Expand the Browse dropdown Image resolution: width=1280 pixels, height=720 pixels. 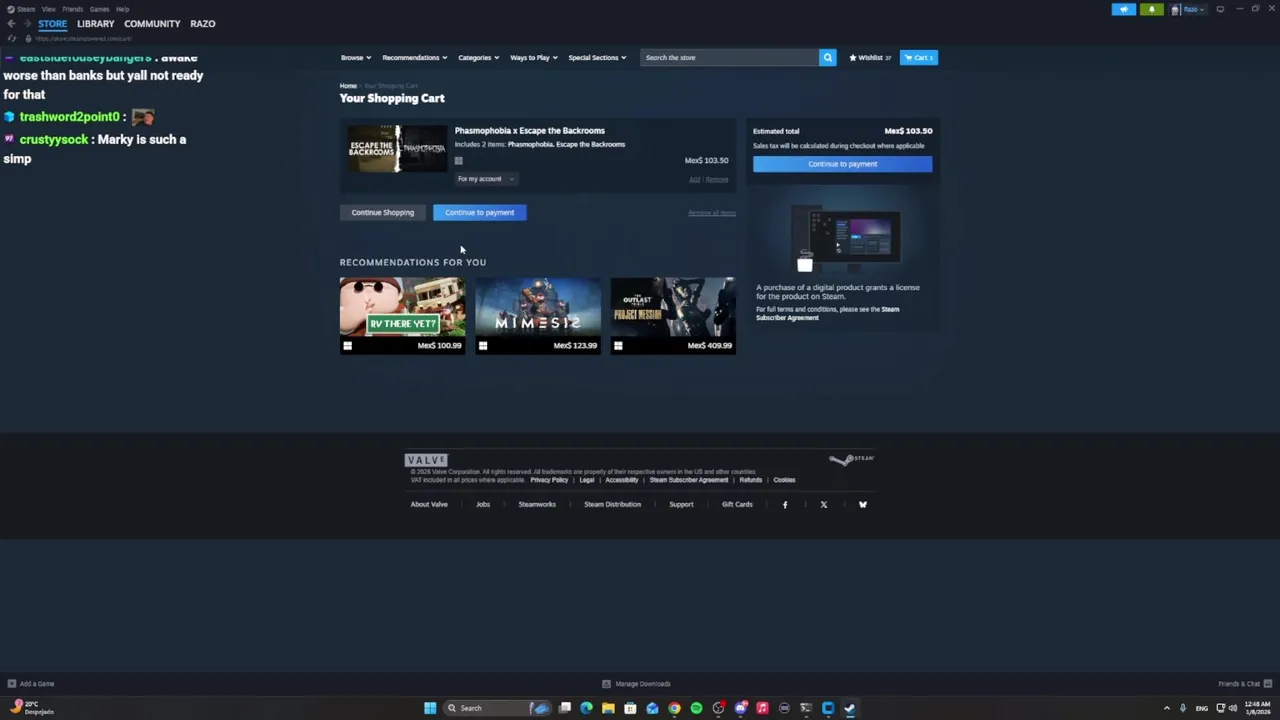355,58
